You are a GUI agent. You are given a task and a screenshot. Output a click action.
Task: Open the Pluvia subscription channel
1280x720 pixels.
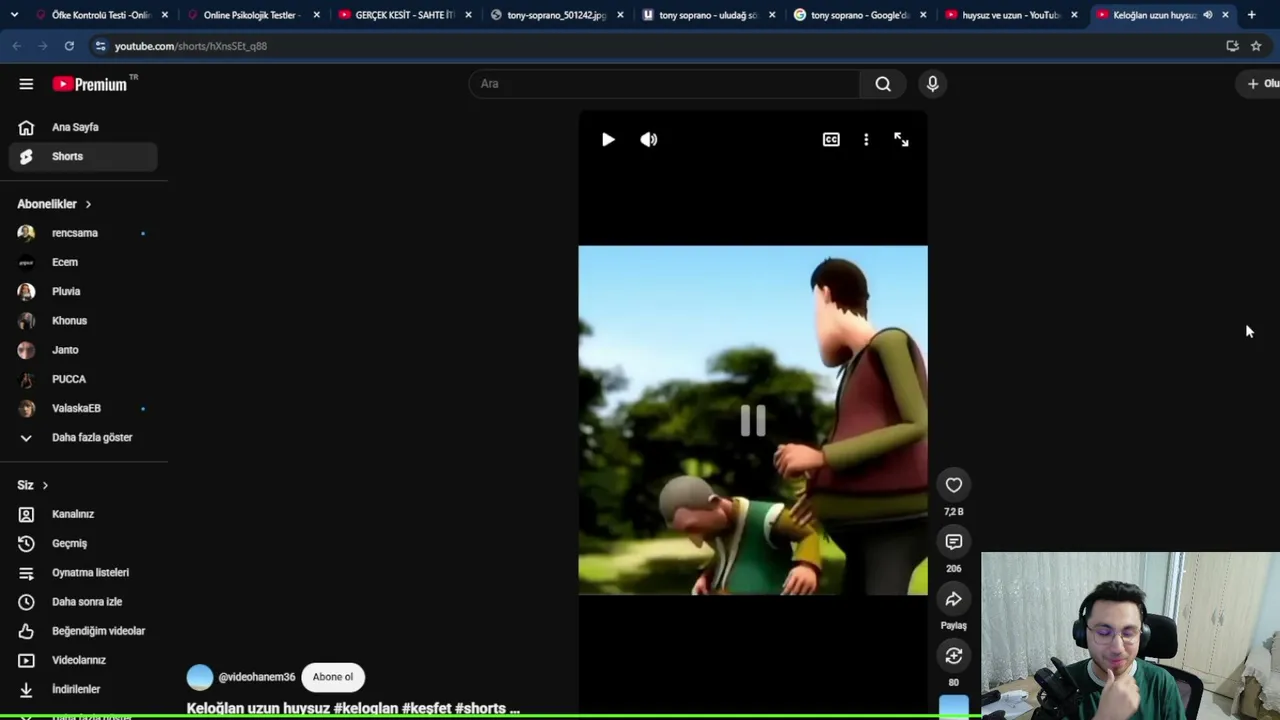84,291
